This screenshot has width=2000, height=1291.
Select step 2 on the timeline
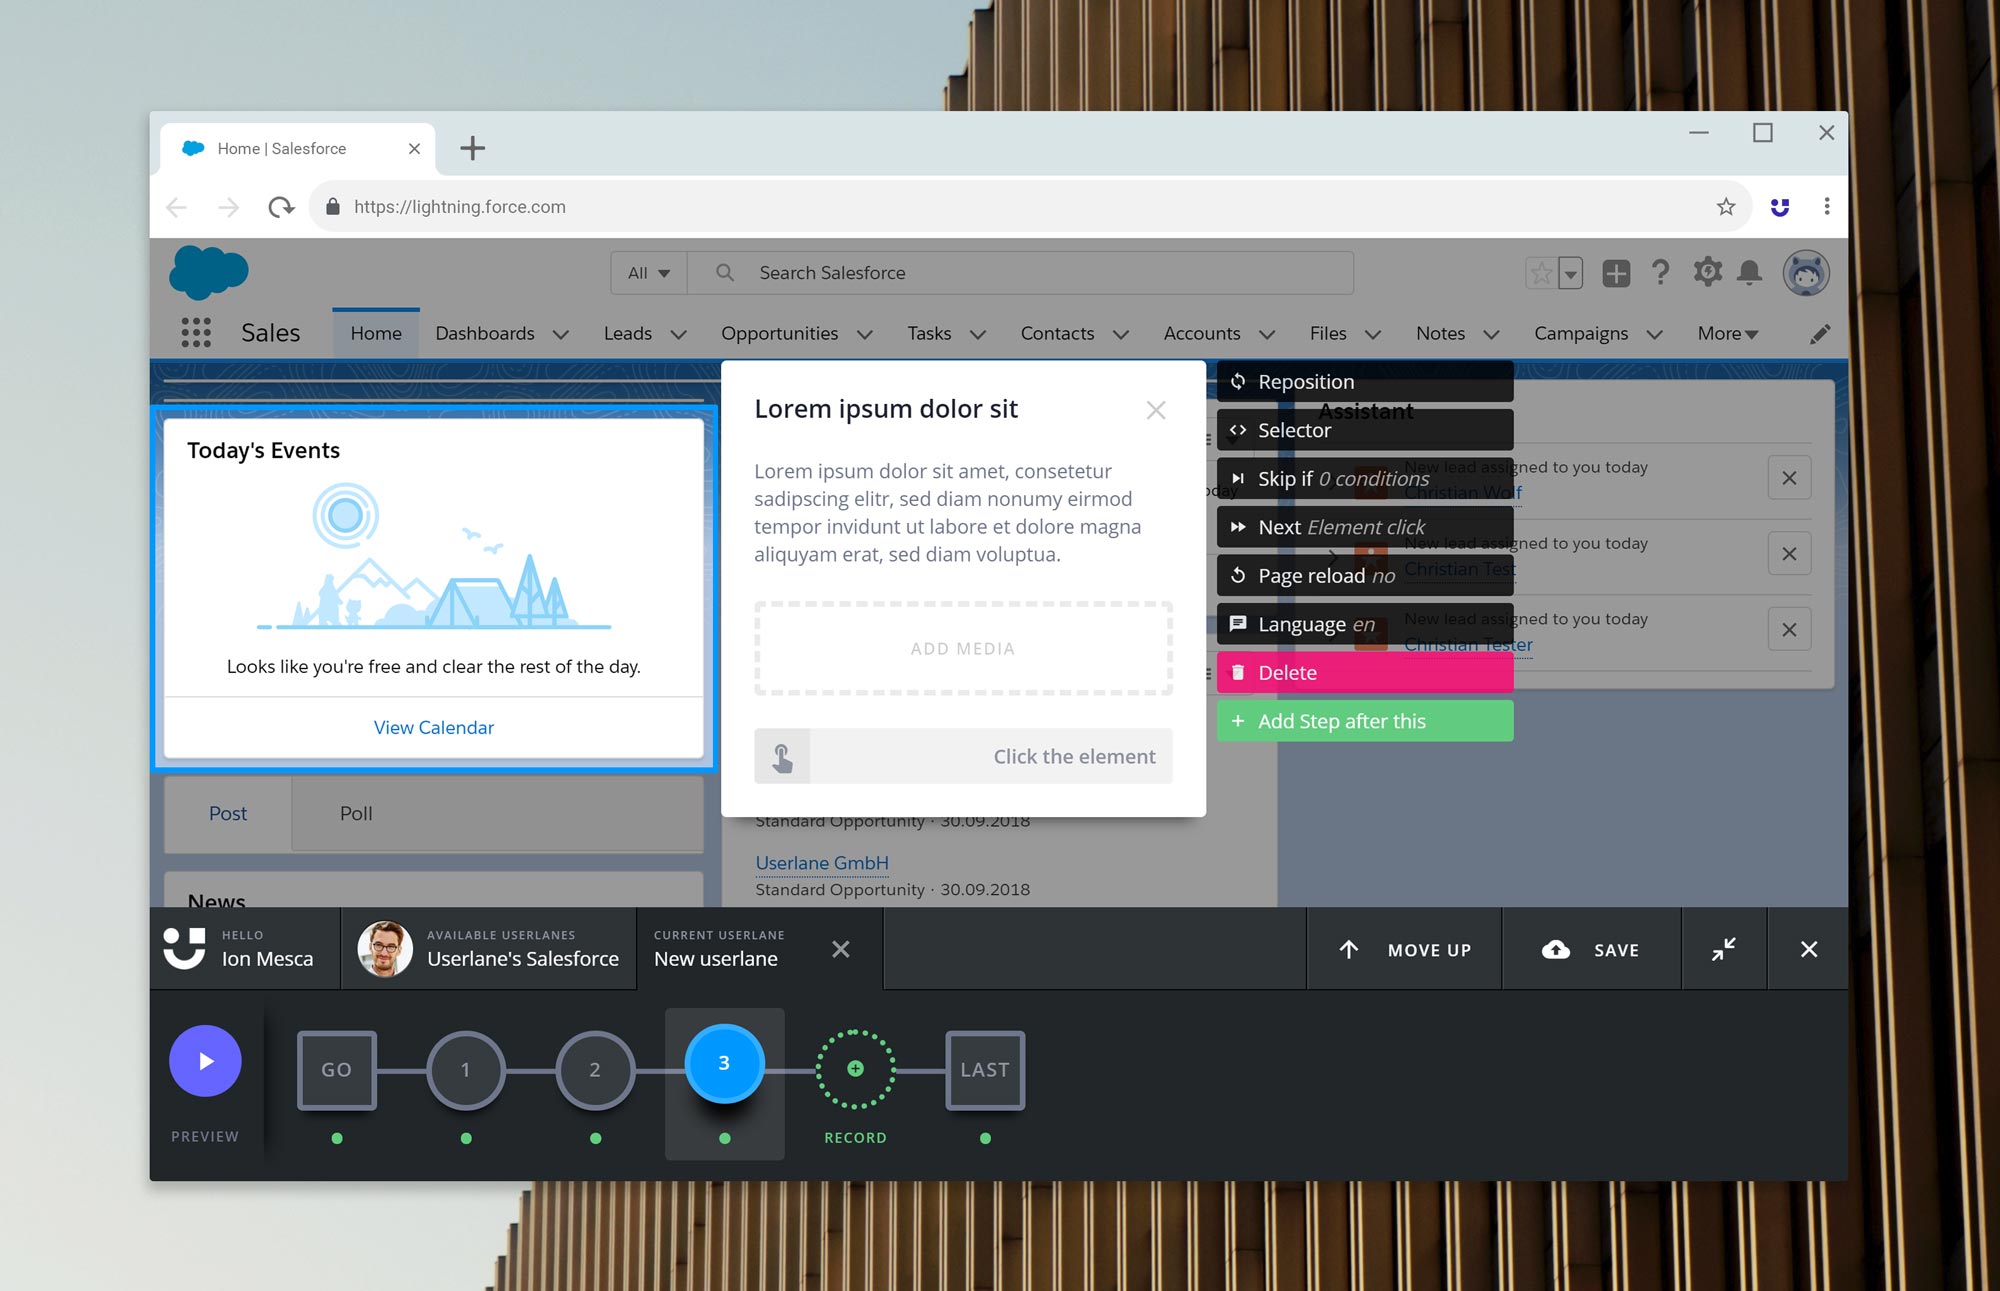595,1070
